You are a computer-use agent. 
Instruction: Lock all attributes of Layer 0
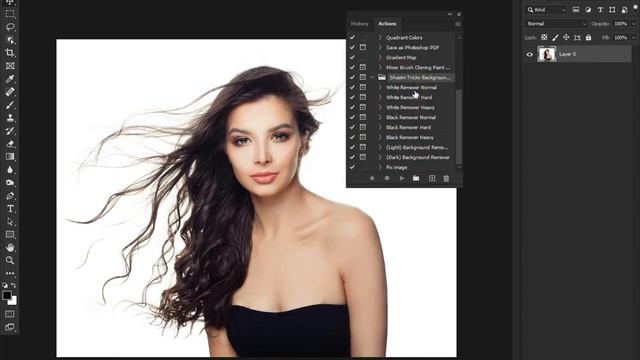[588, 38]
